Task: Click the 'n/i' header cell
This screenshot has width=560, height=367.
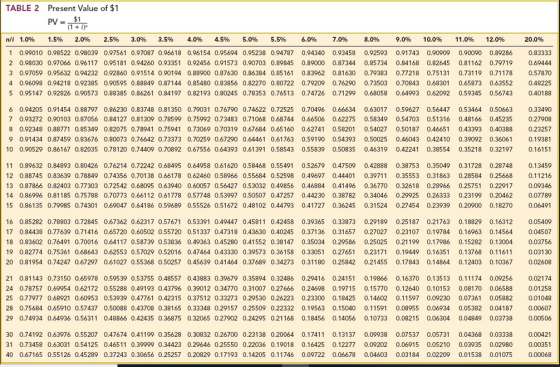Action: (10, 39)
